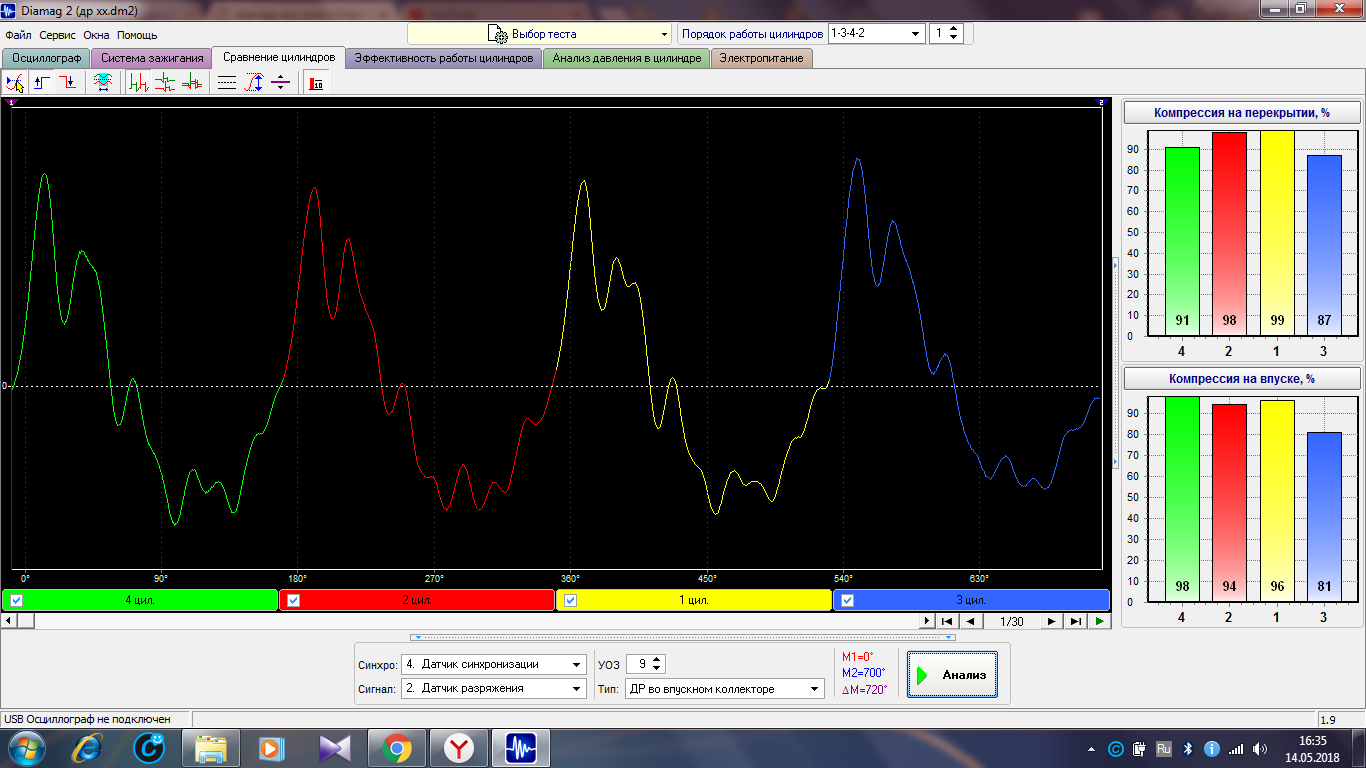Open the Файл menu
The image size is (1366, 768).
[18, 35]
